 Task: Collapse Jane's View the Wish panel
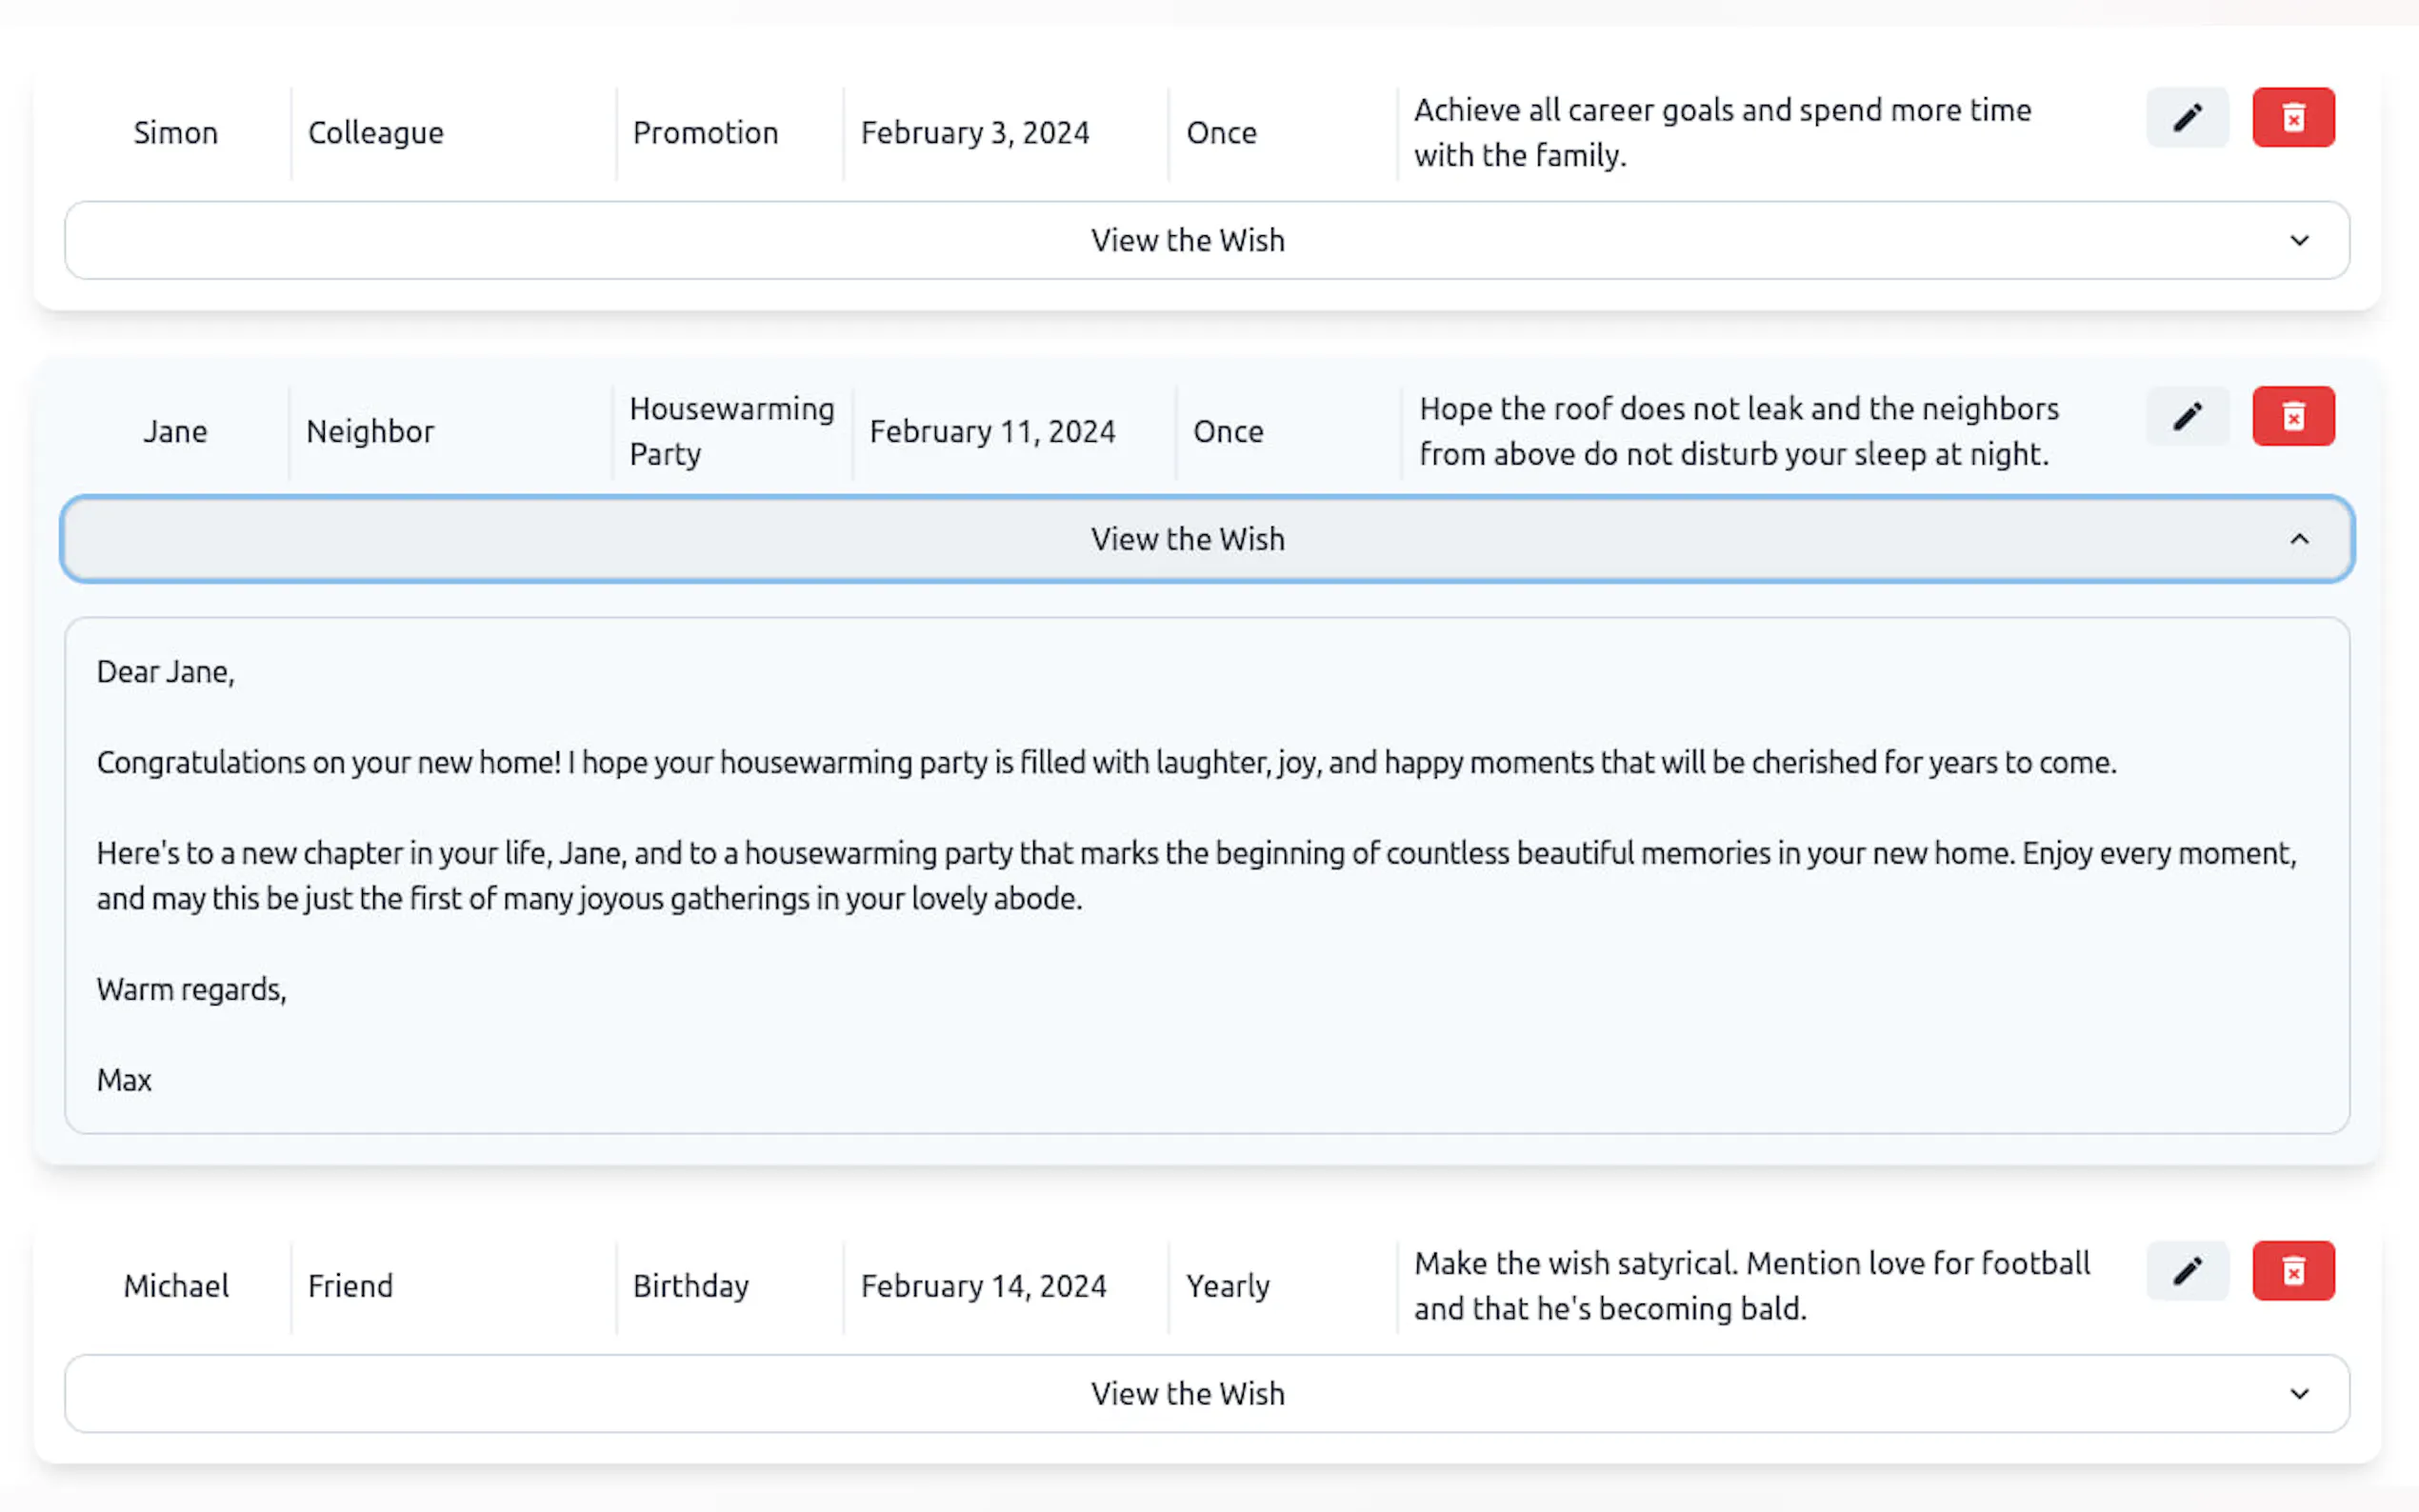tap(1187, 539)
